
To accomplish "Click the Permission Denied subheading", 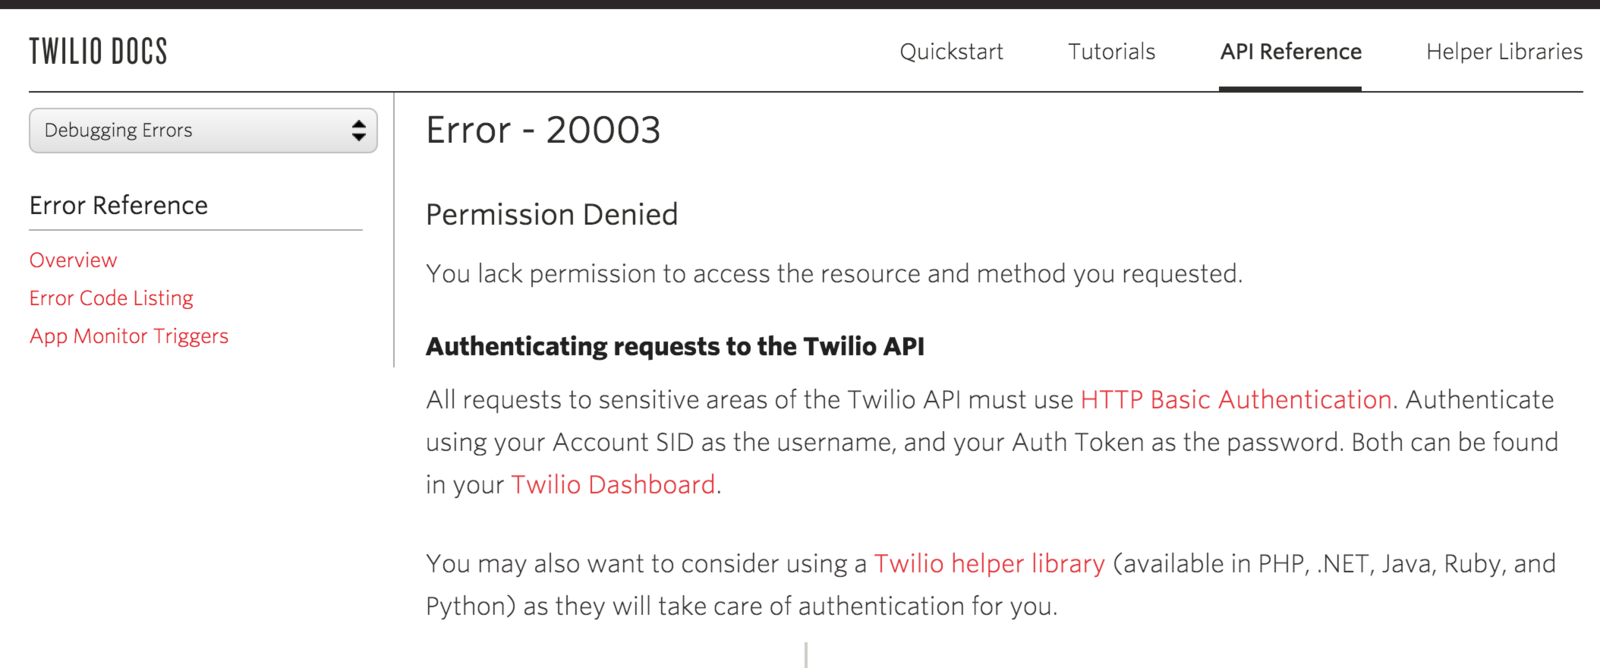I will pyautogui.click(x=552, y=215).
